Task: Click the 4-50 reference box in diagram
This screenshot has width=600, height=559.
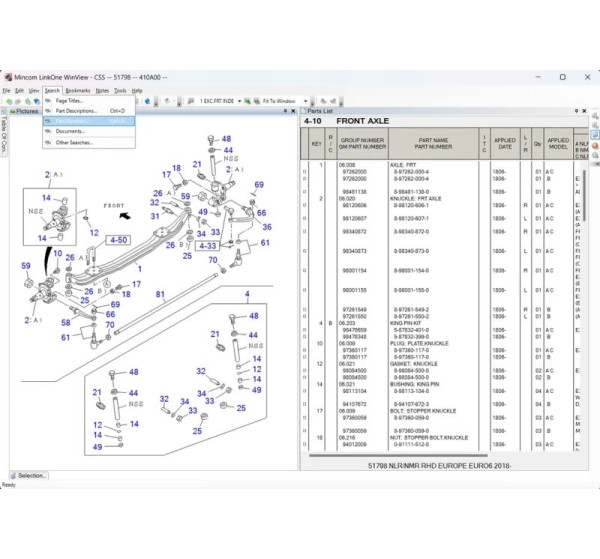Action: (118, 240)
